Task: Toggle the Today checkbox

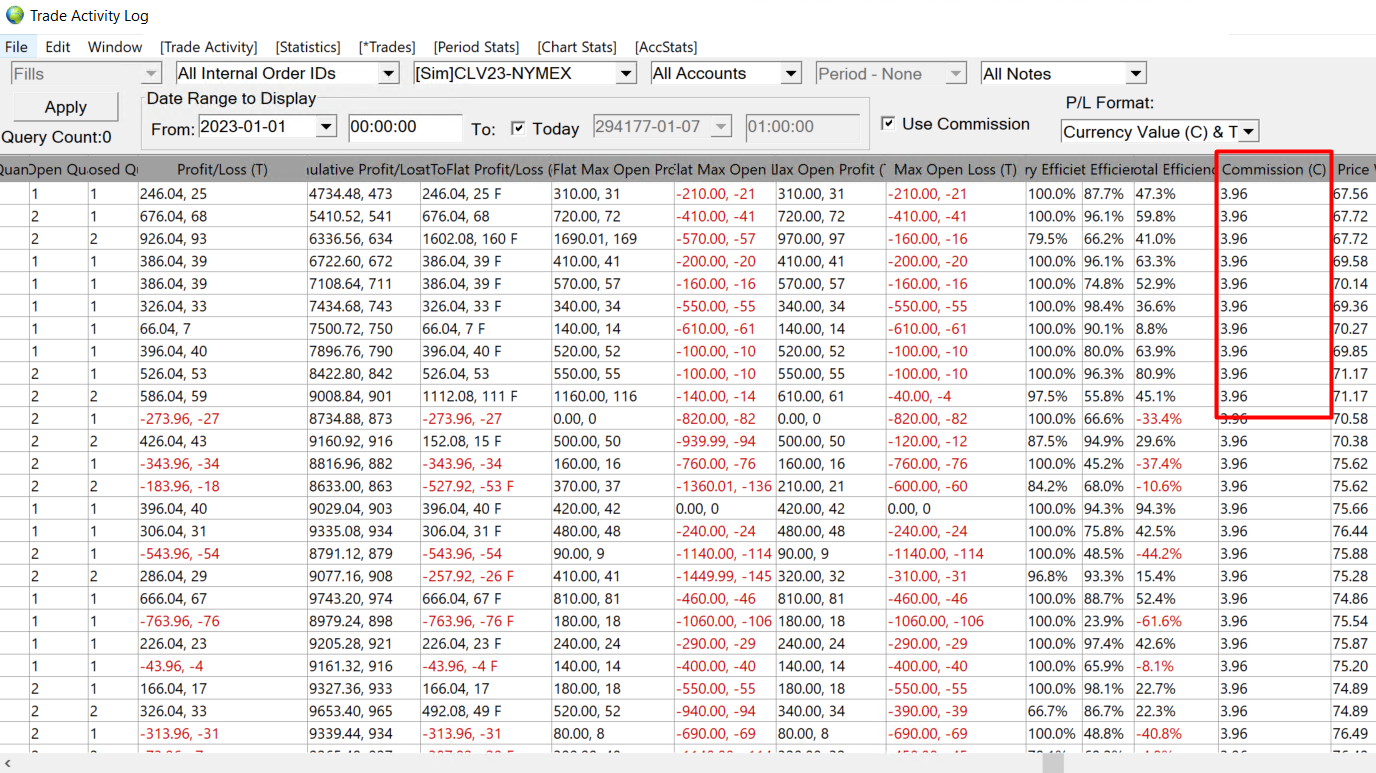Action: pos(518,128)
